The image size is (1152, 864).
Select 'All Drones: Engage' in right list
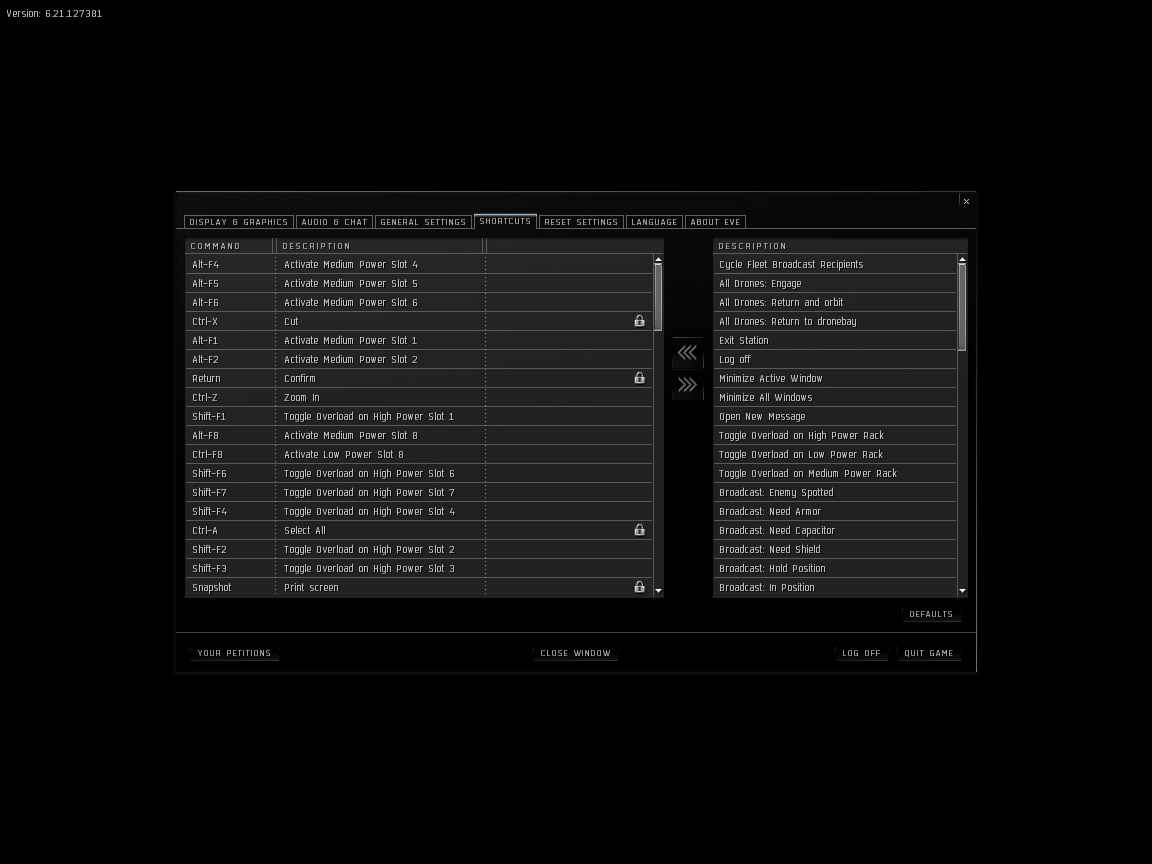tap(760, 284)
